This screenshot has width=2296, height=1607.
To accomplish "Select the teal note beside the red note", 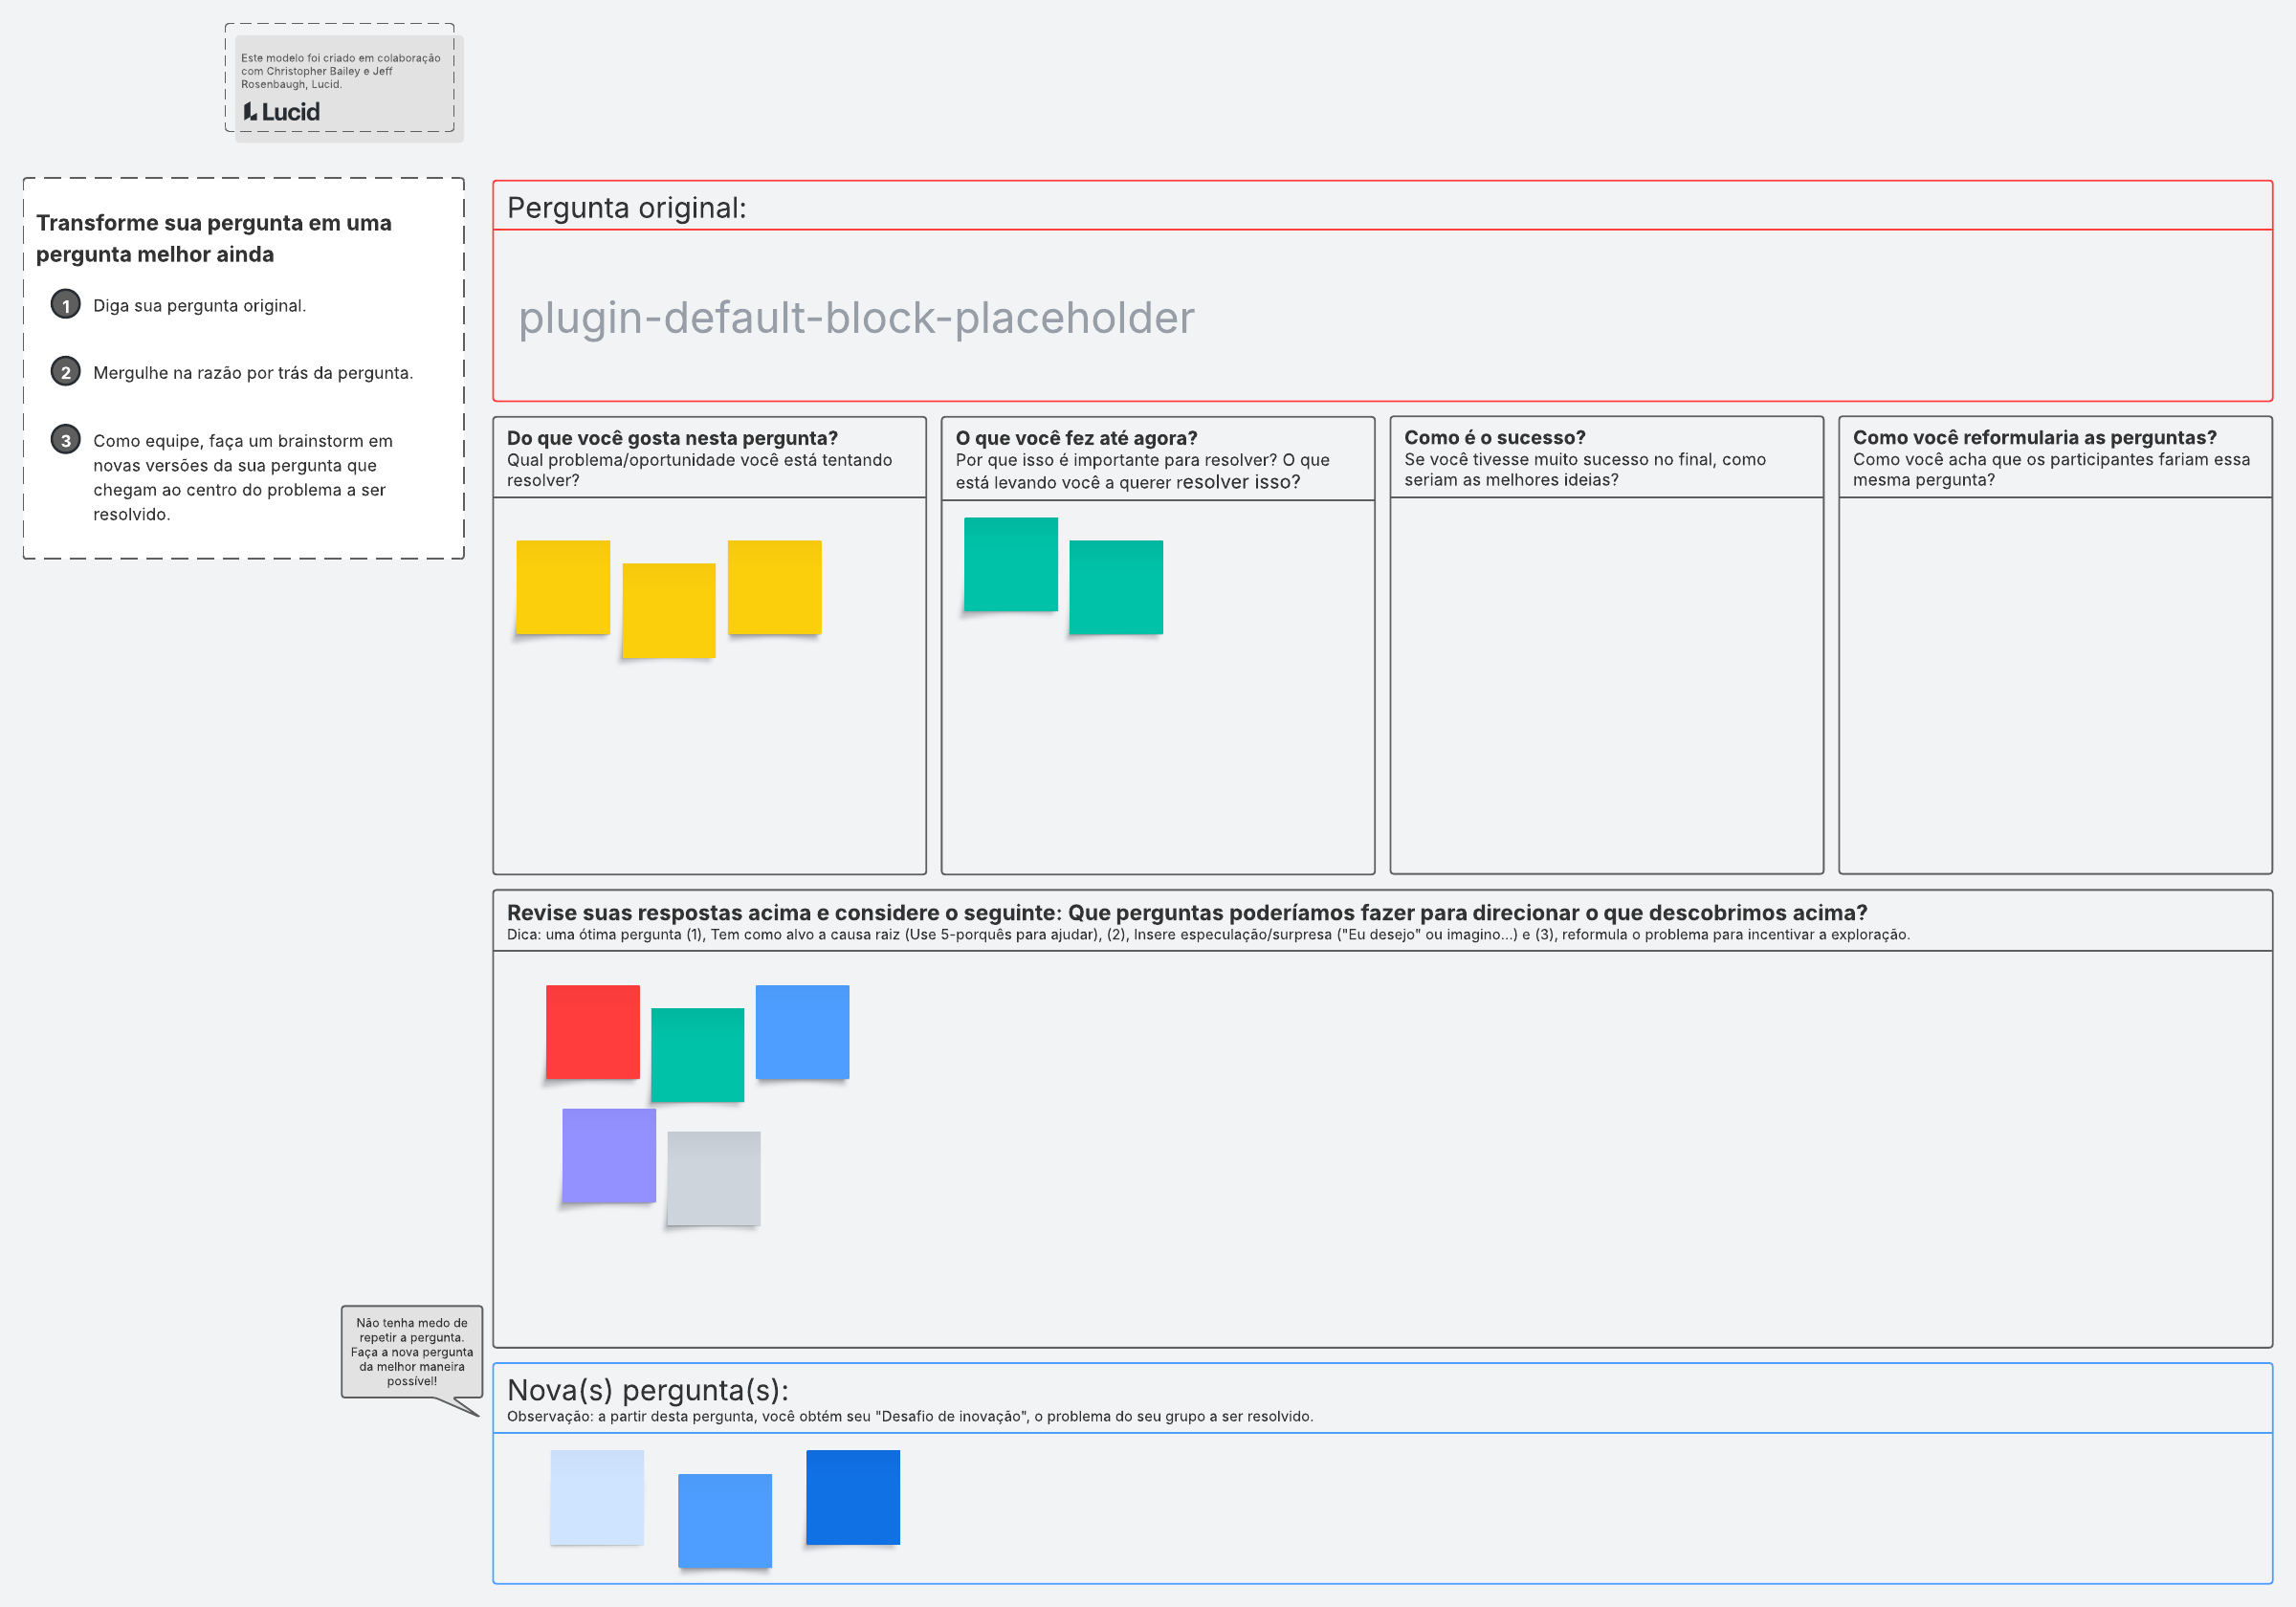I will pos(697,1054).
